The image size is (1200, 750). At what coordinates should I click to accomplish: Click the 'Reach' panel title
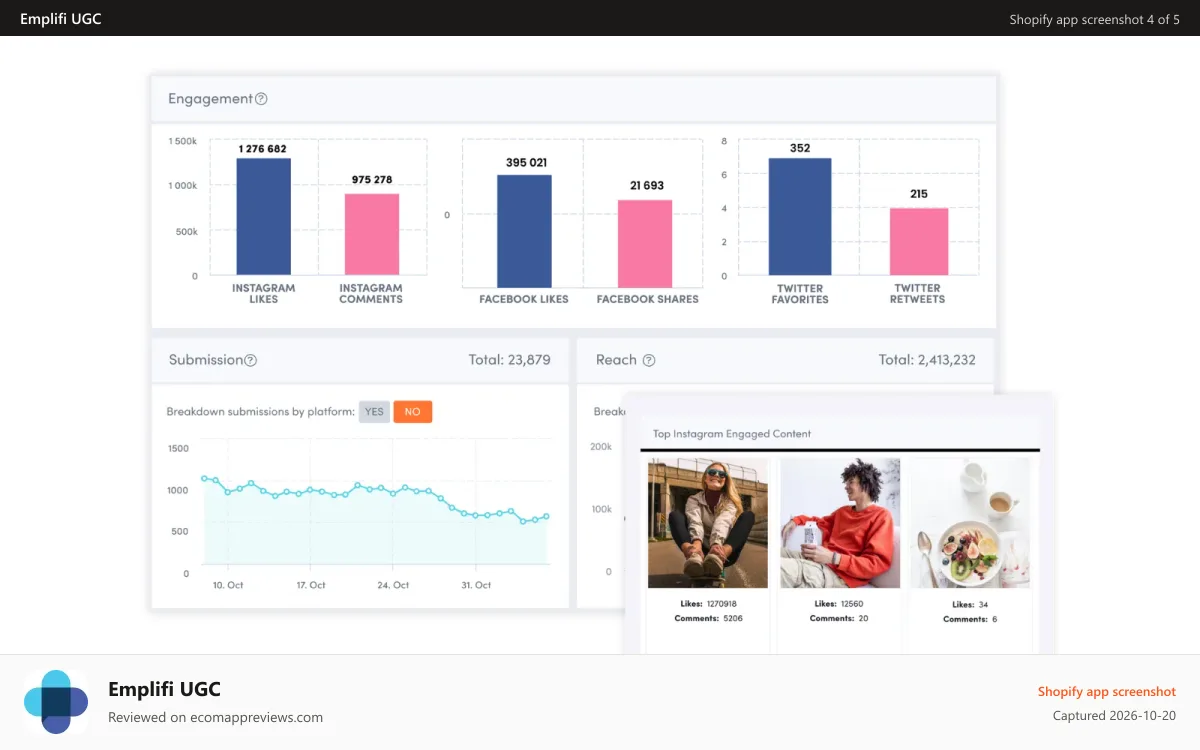pyautogui.click(x=616, y=360)
